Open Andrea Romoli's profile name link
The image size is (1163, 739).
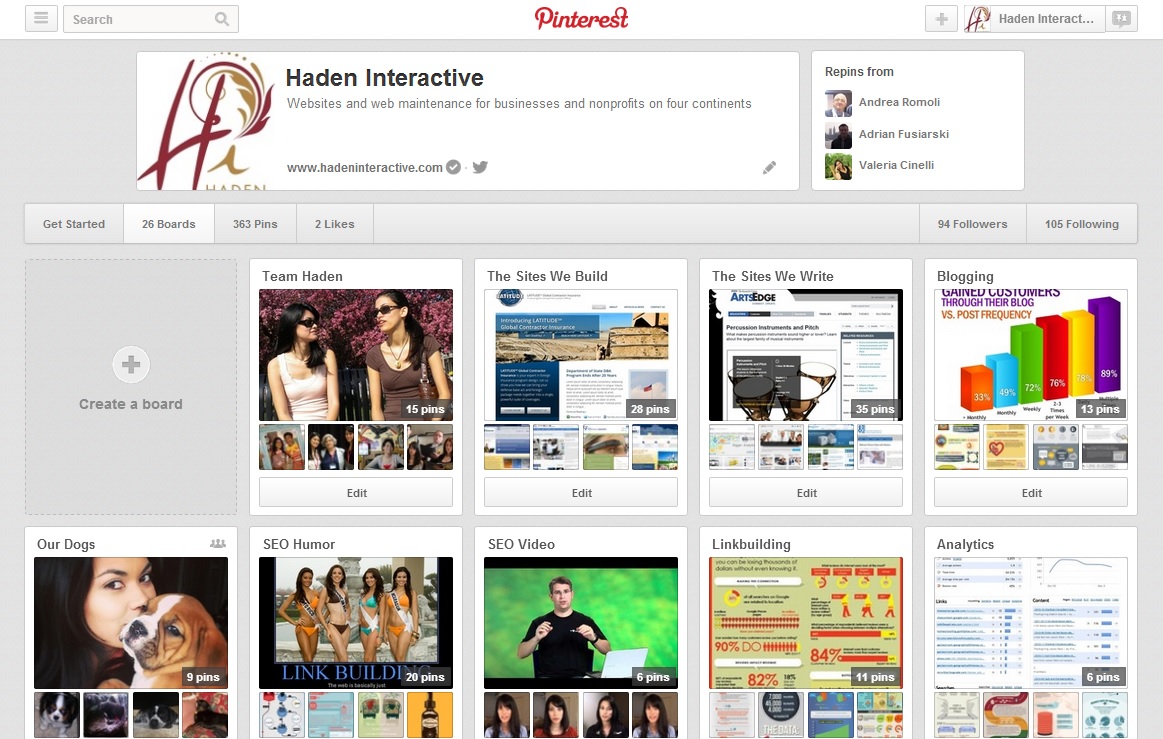899,102
